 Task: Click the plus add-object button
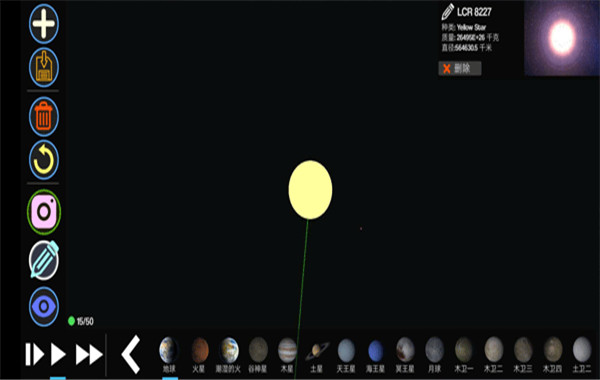(44, 23)
